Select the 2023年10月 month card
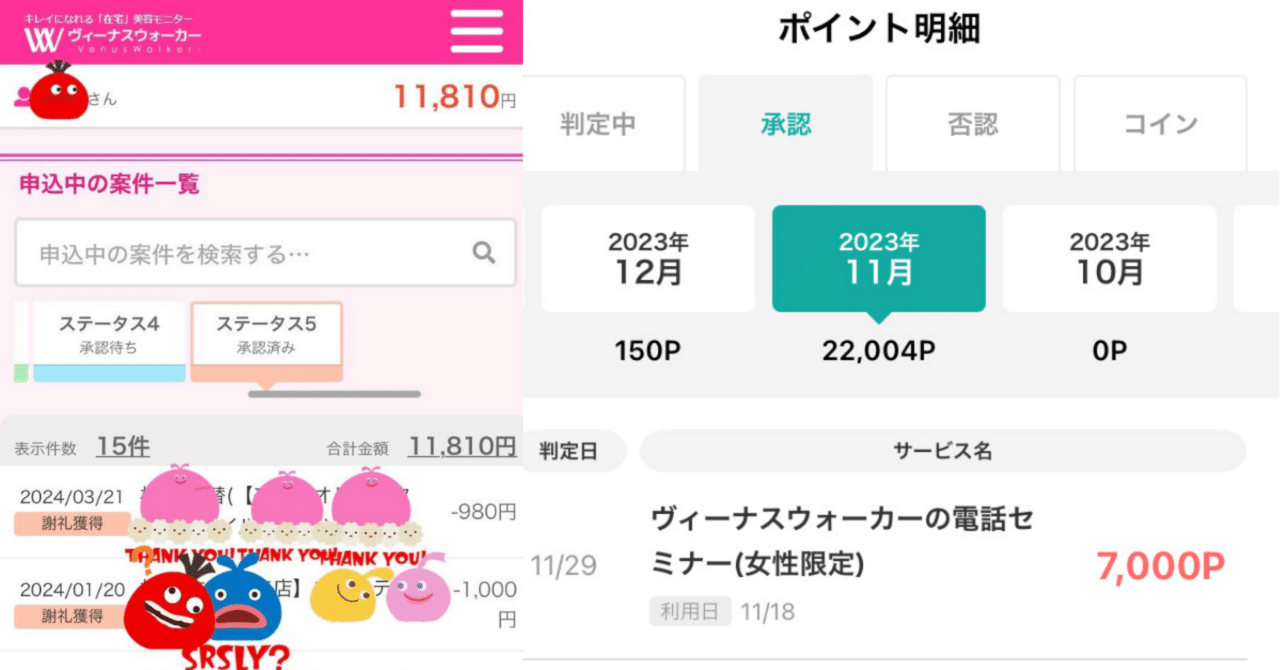The width and height of the screenshot is (1280, 670). pyautogui.click(x=1109, y=258)
